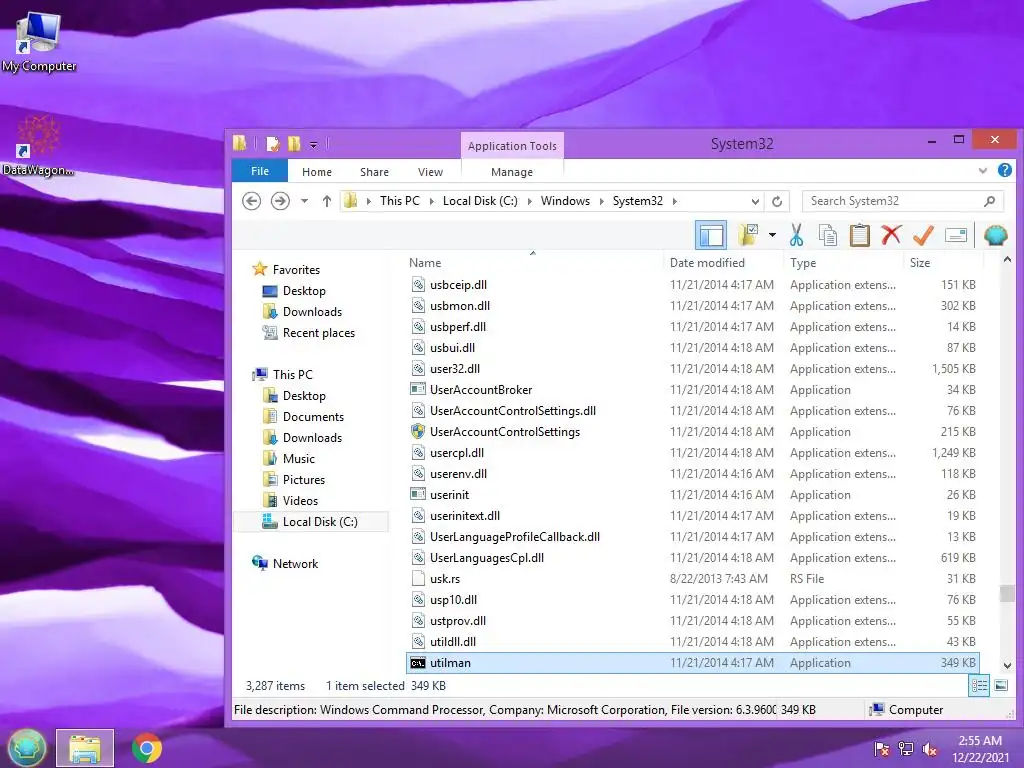Viewport: 1024px width, 768px height.
Task: Click the Paste clipboard icon
Action: [859, 235]
